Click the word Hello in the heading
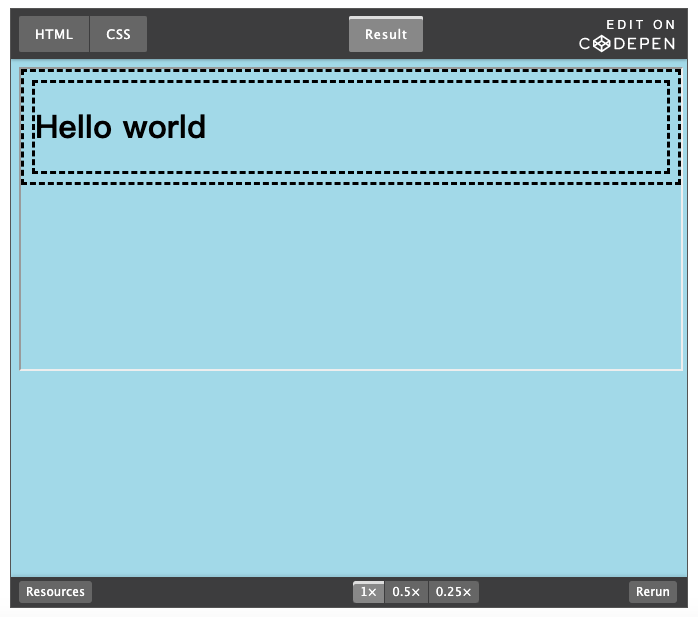Viewport: 698px width, 617px height. tap(74, 127)
